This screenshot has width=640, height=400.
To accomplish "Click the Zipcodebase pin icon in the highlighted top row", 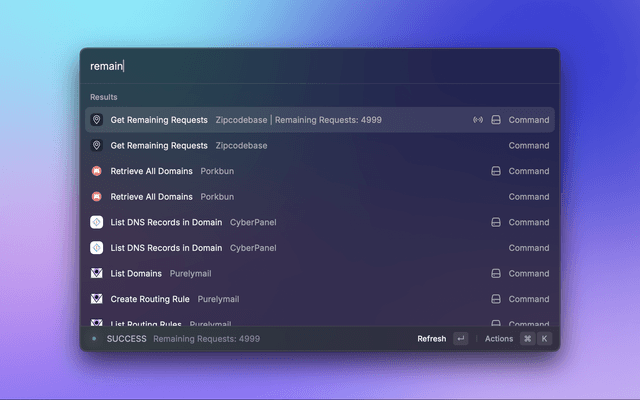I will pos(97,120).
